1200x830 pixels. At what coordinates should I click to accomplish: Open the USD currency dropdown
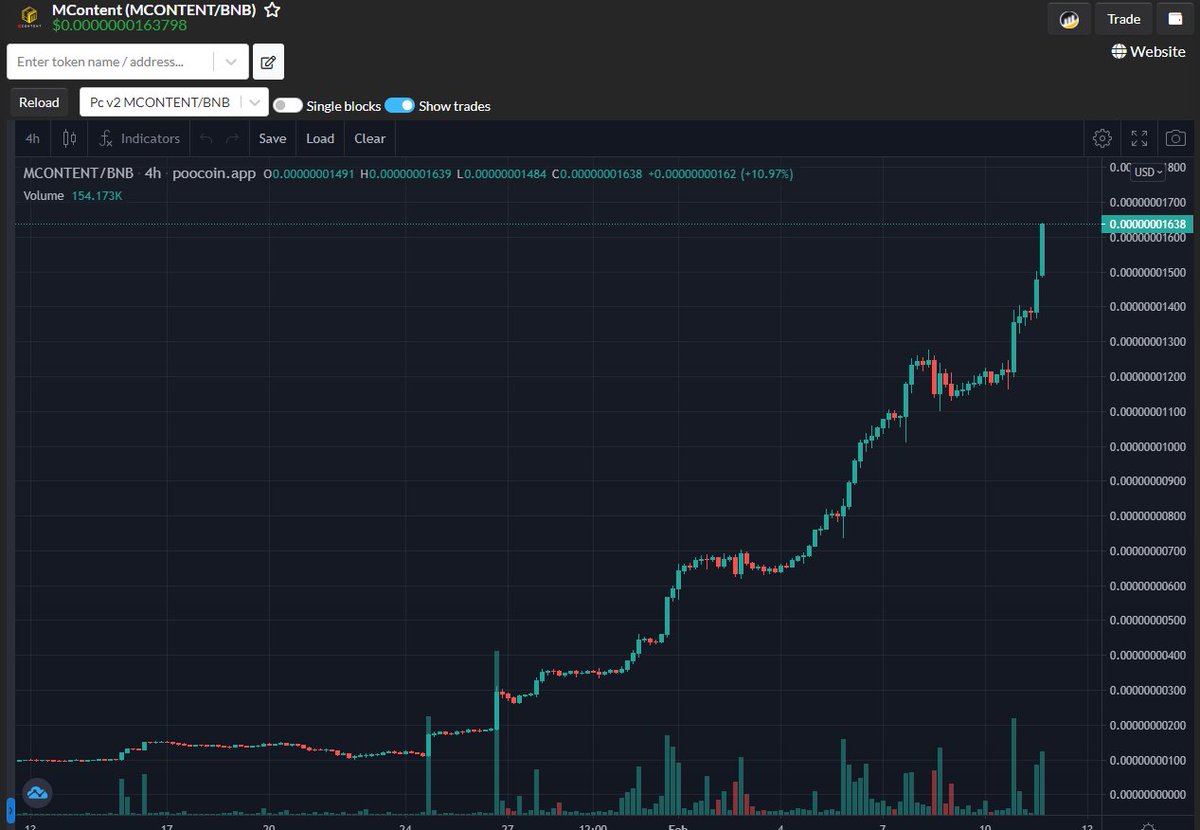[1148, 172]
